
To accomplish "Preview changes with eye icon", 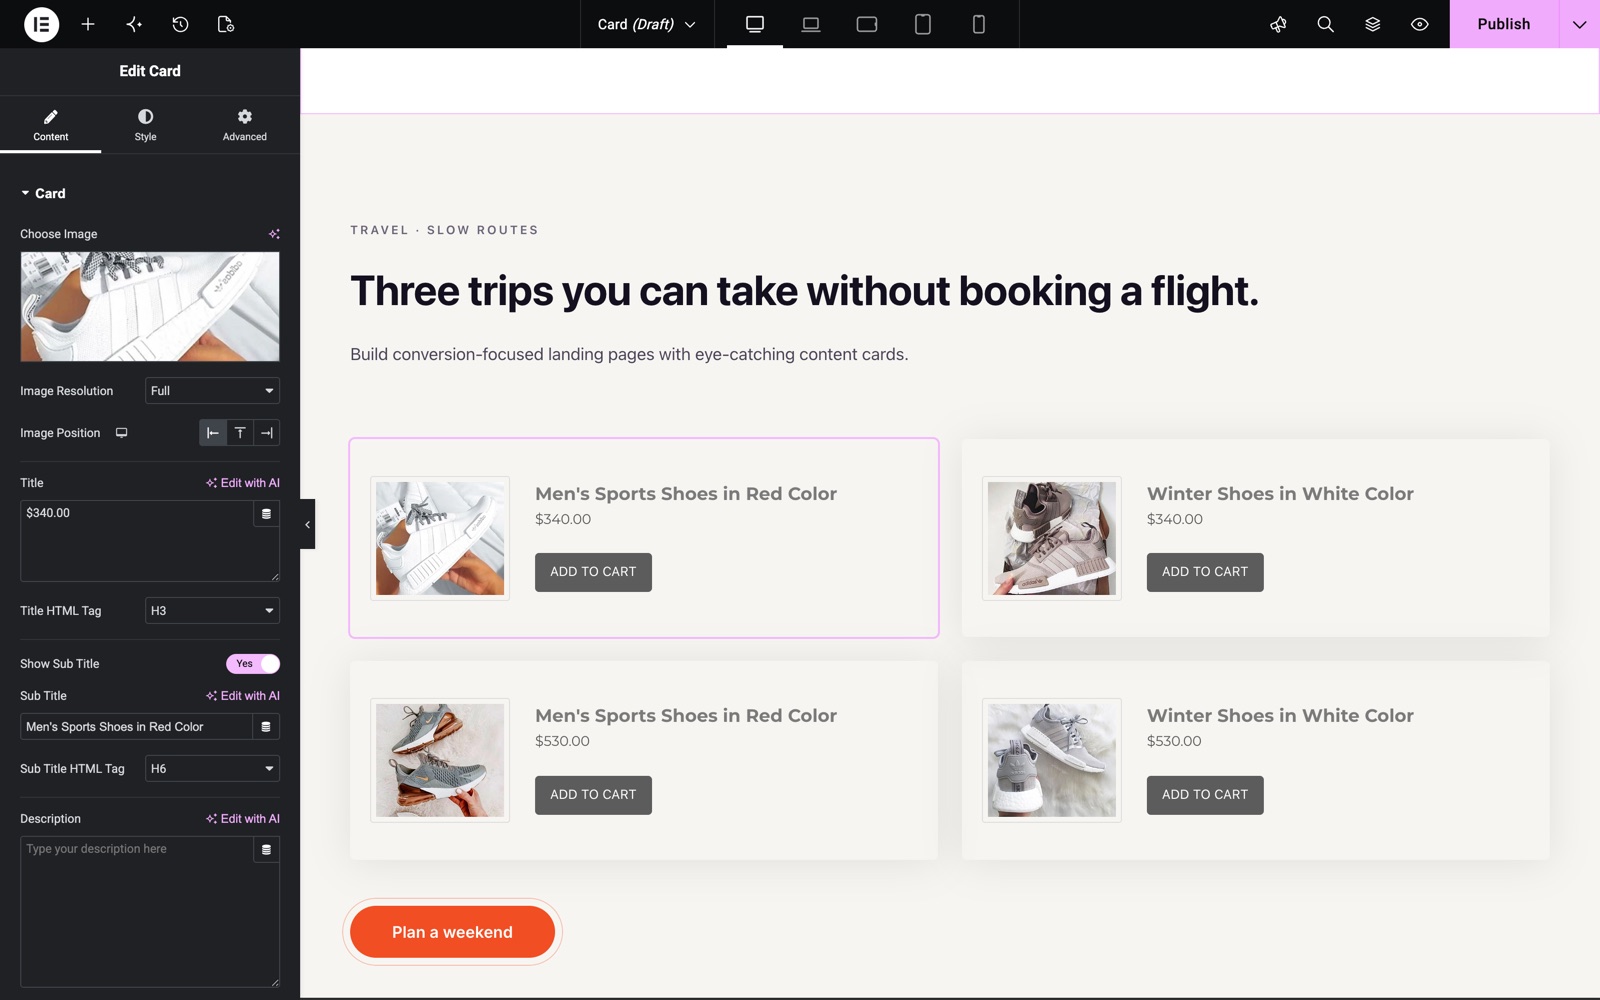I will 1419,24.
